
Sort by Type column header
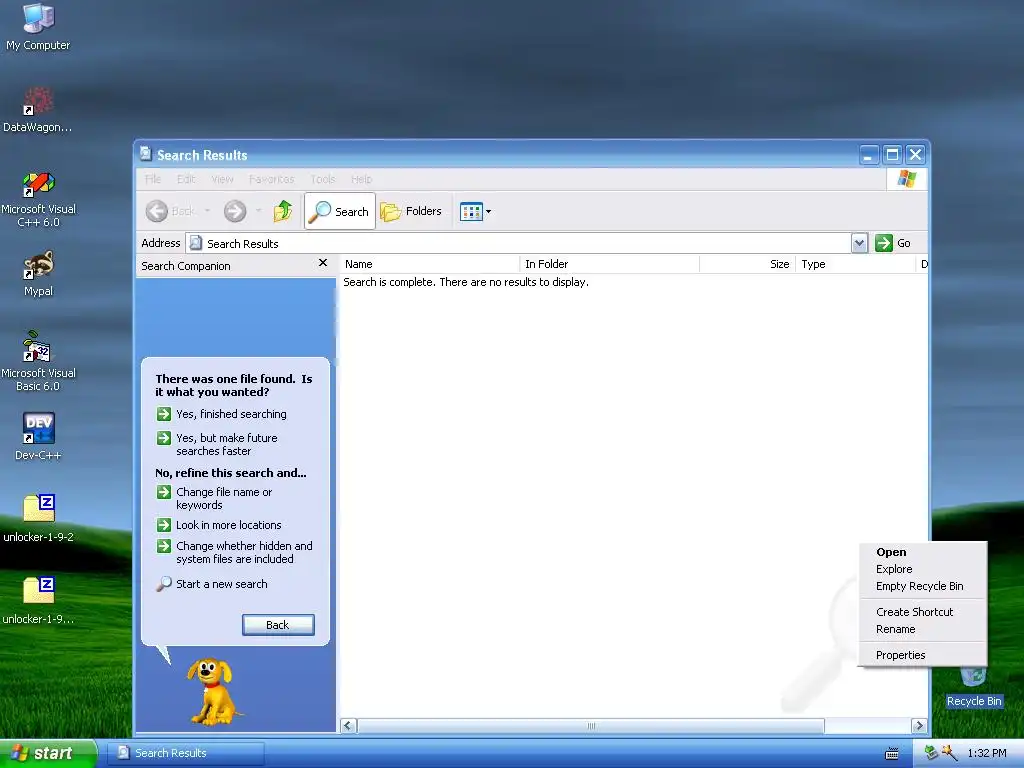click(x=856, y=264)
